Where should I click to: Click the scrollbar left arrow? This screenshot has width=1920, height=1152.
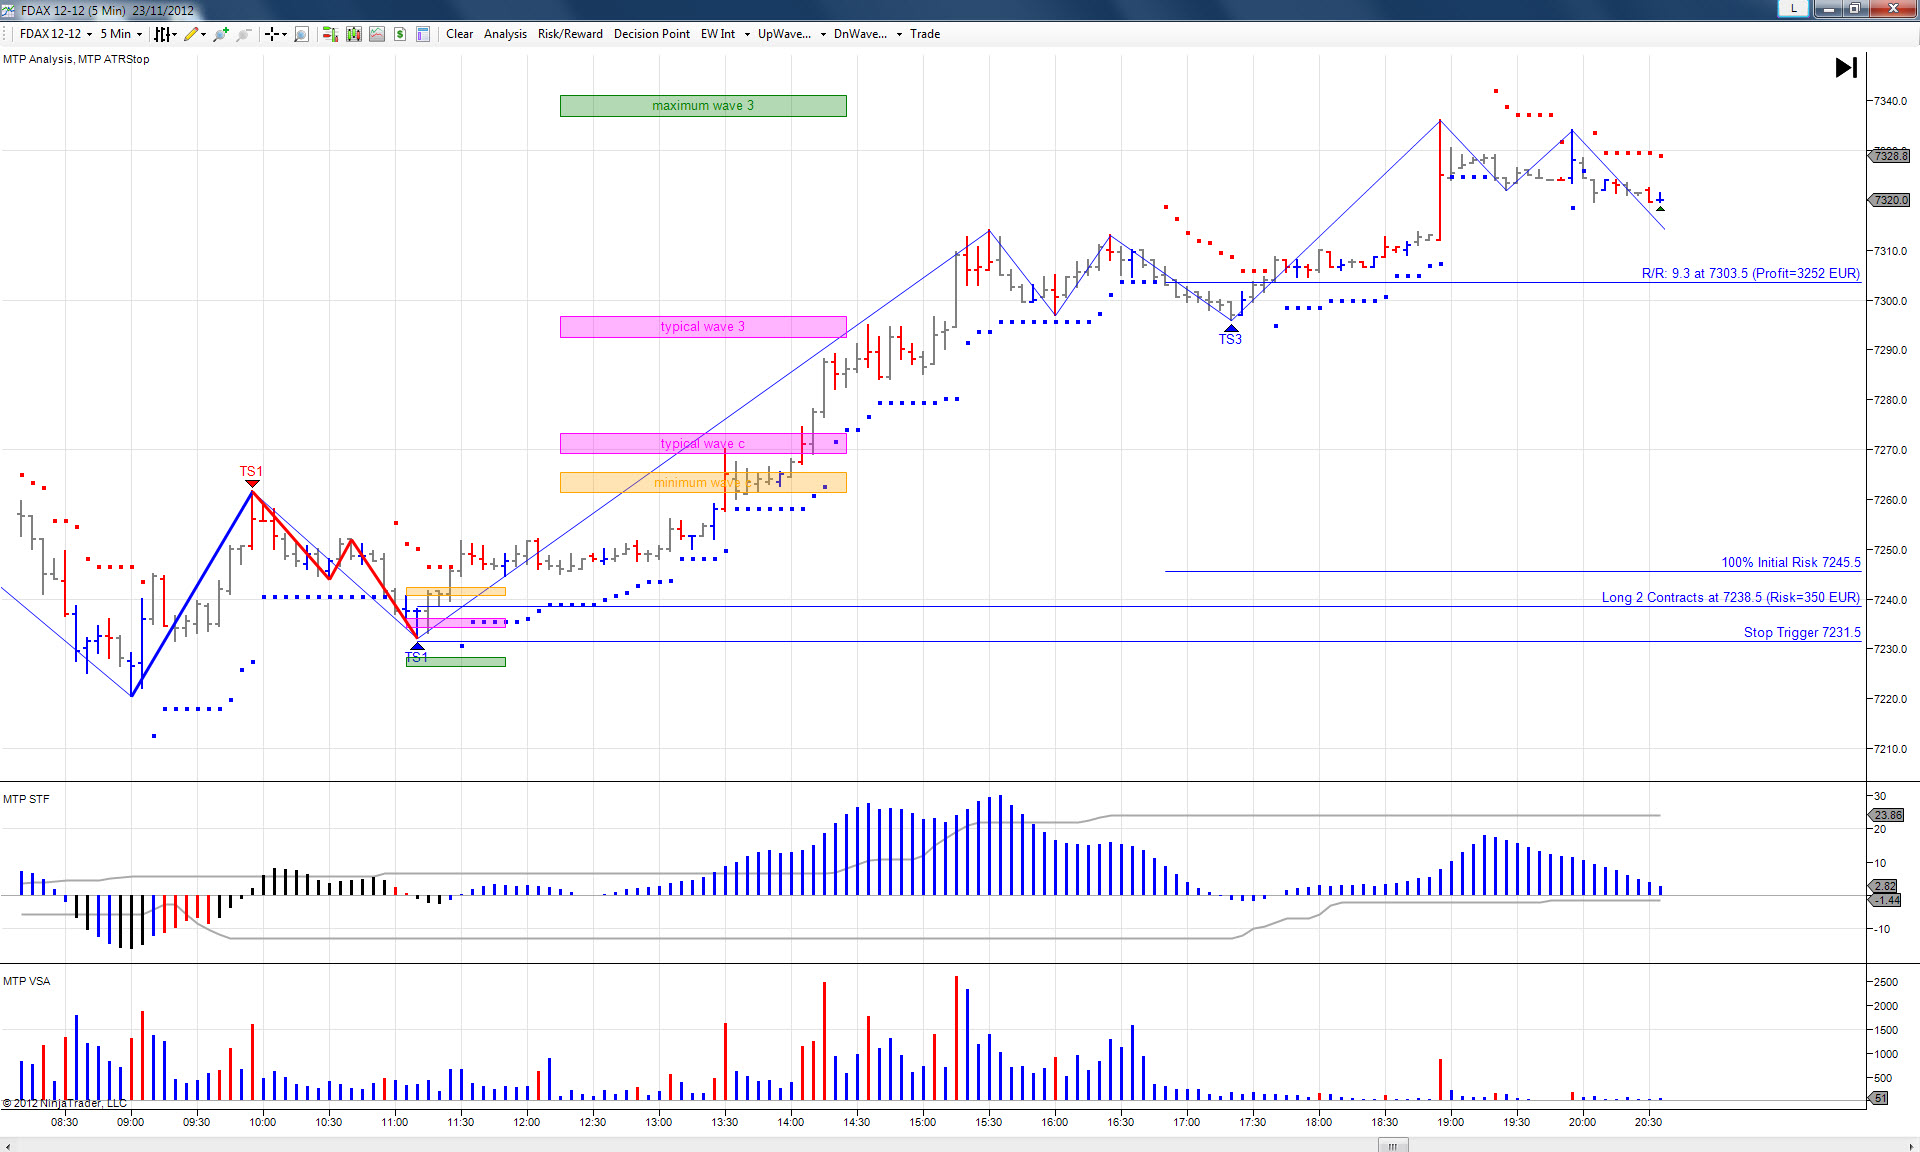tap(7, 1145)
